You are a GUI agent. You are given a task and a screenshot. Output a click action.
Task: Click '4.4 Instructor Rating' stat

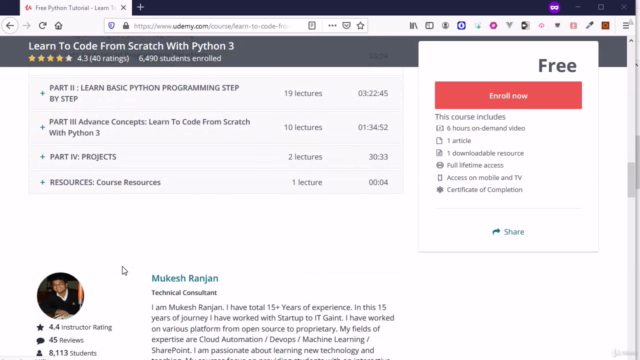pyautogui.click(x=80, y=327)
